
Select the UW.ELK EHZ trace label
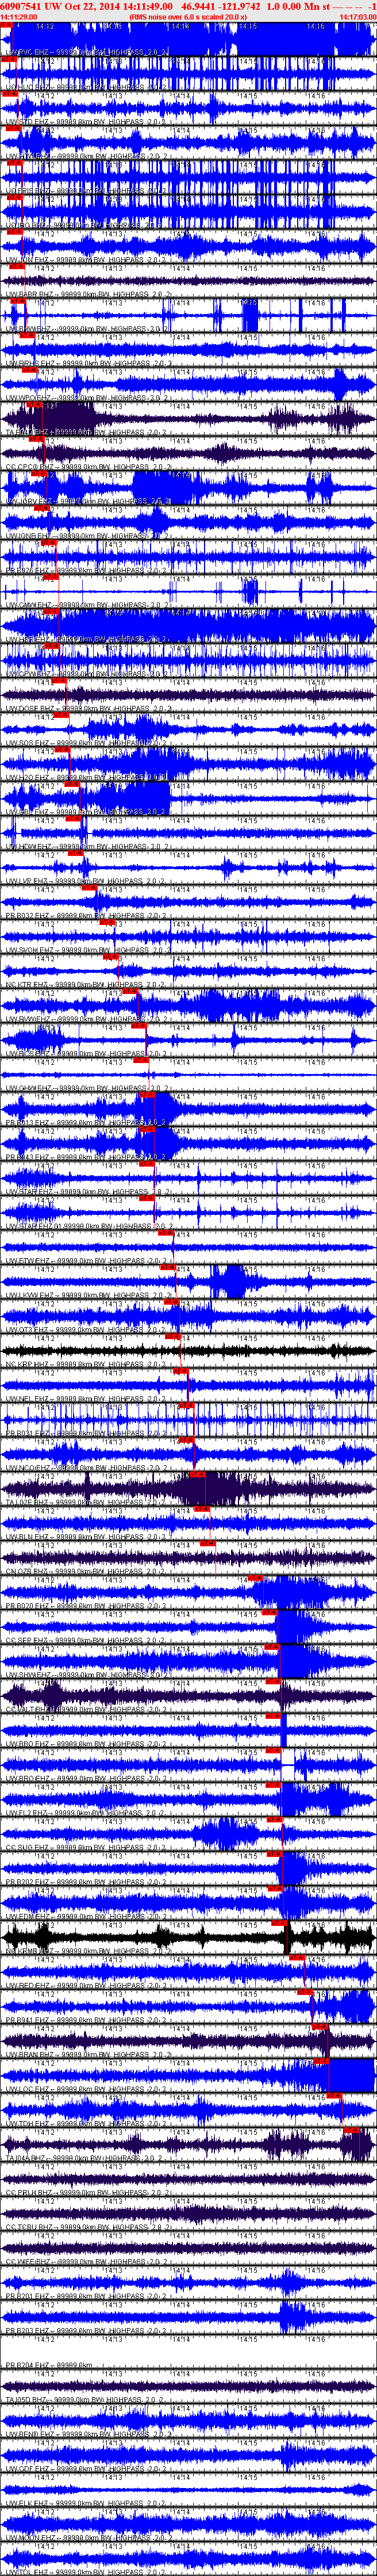[x=88, y=2501]
